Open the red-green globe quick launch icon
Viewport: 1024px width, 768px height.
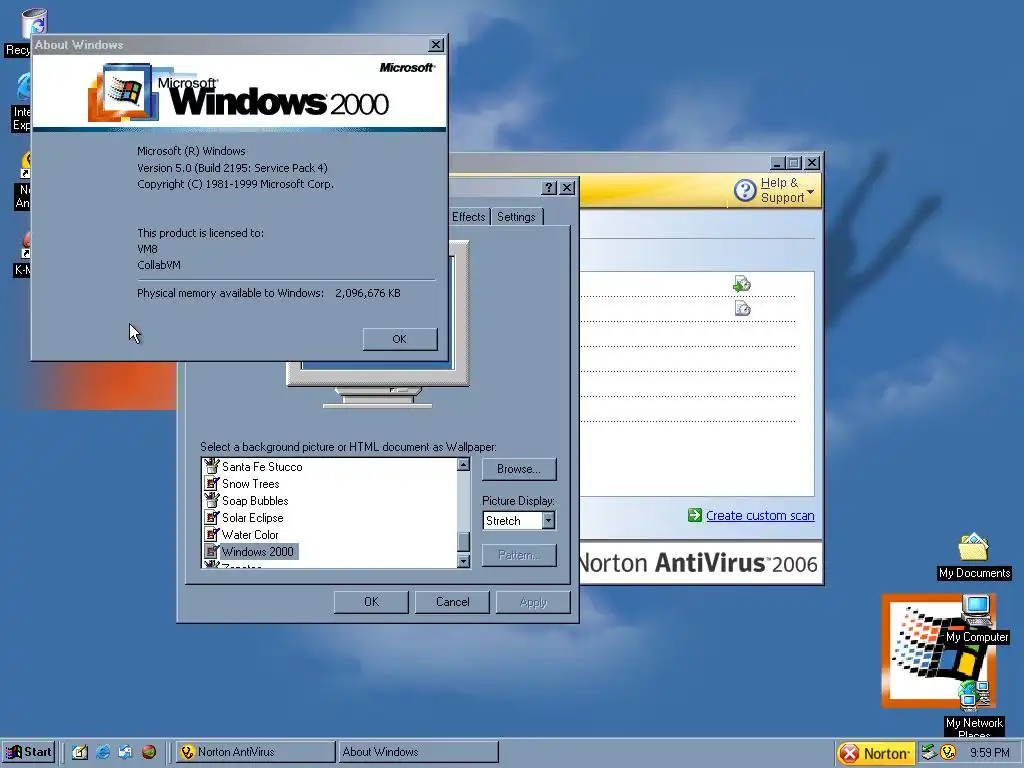click(149, 752)
